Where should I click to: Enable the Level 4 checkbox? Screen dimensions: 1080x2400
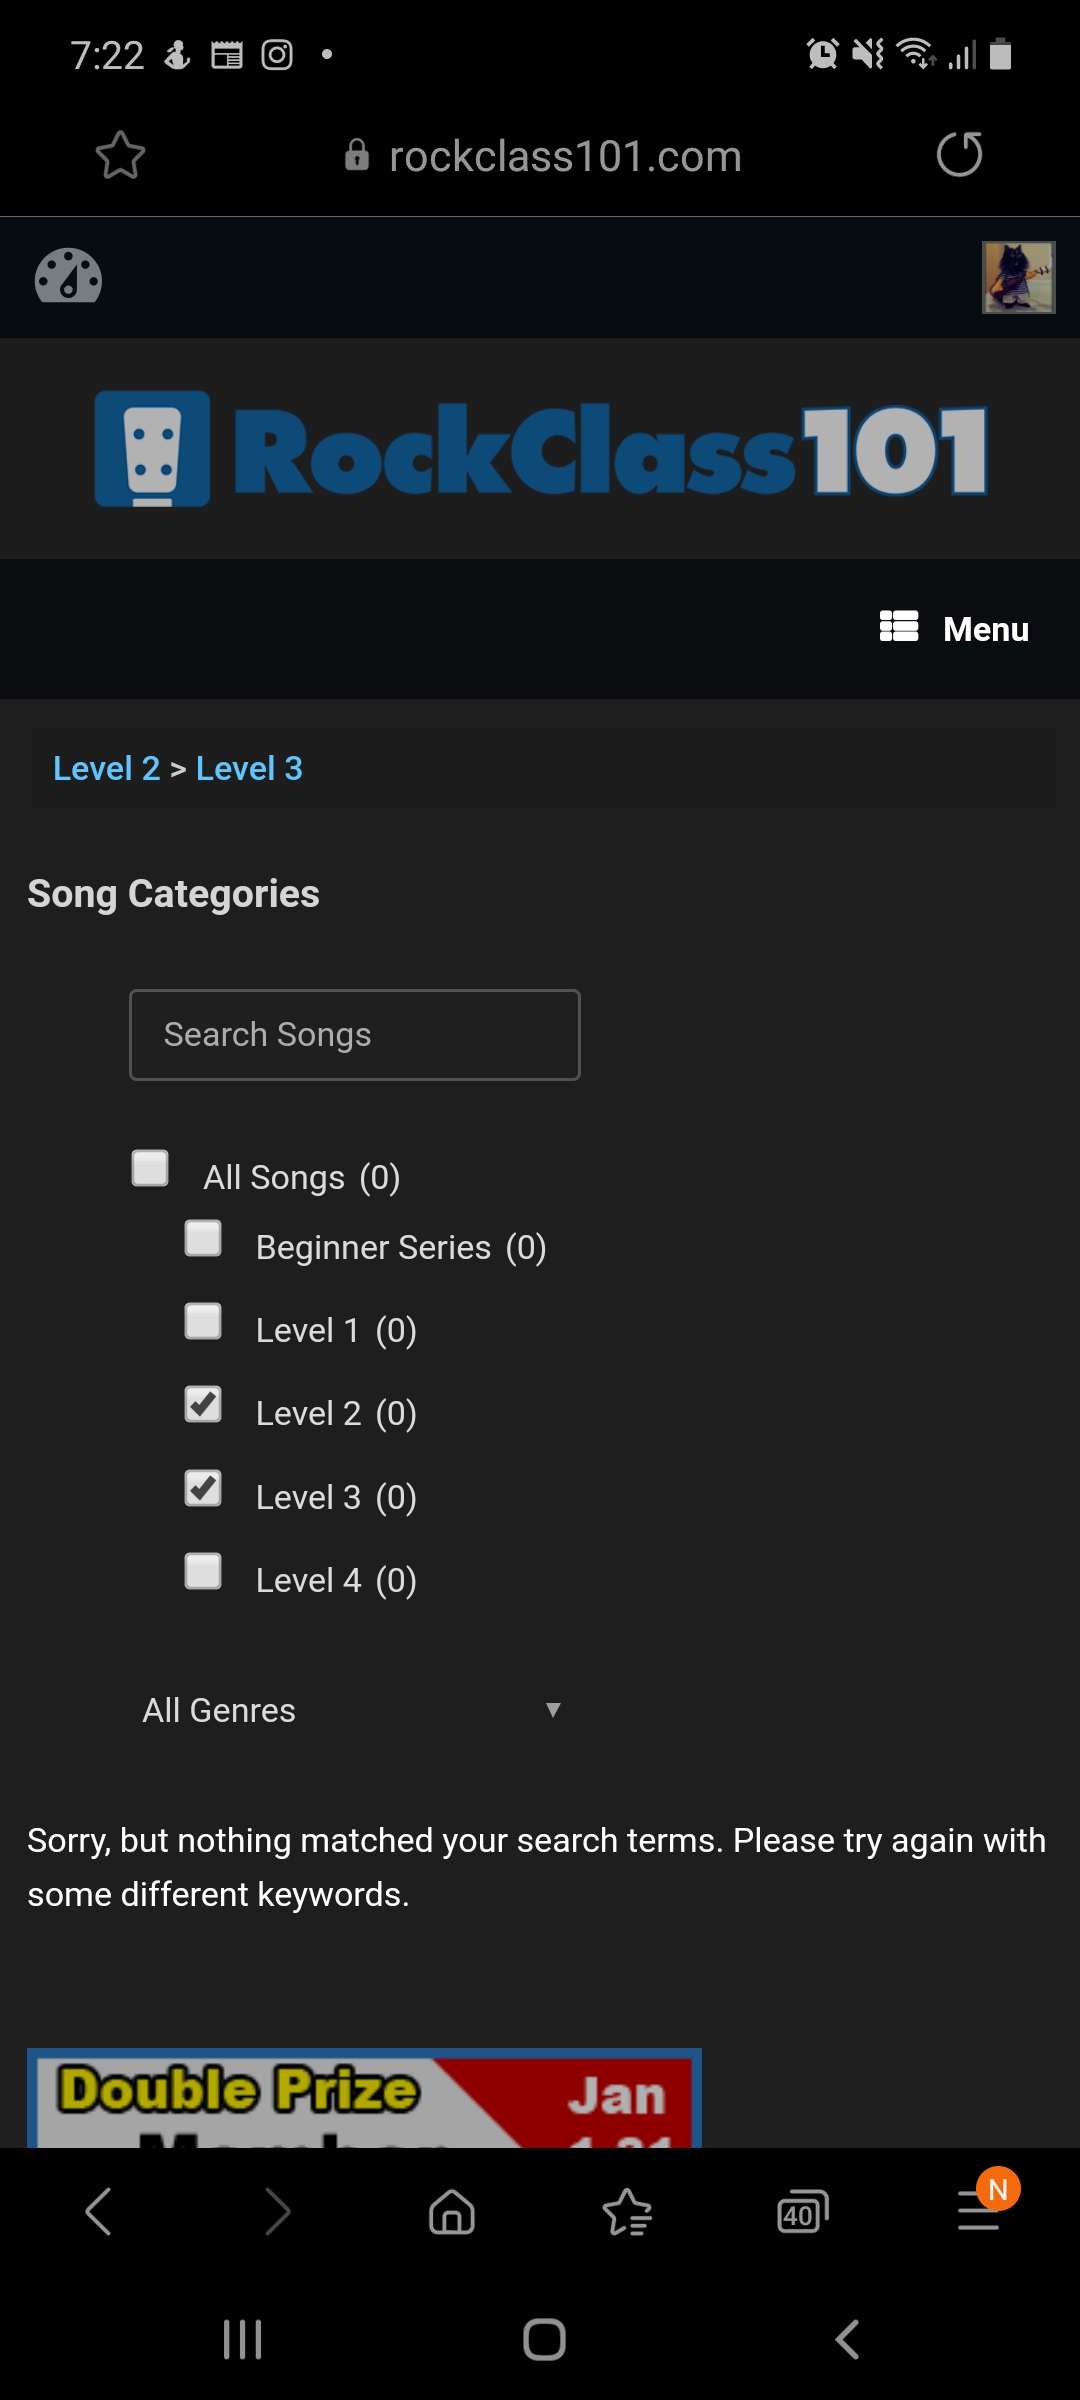203,1571
